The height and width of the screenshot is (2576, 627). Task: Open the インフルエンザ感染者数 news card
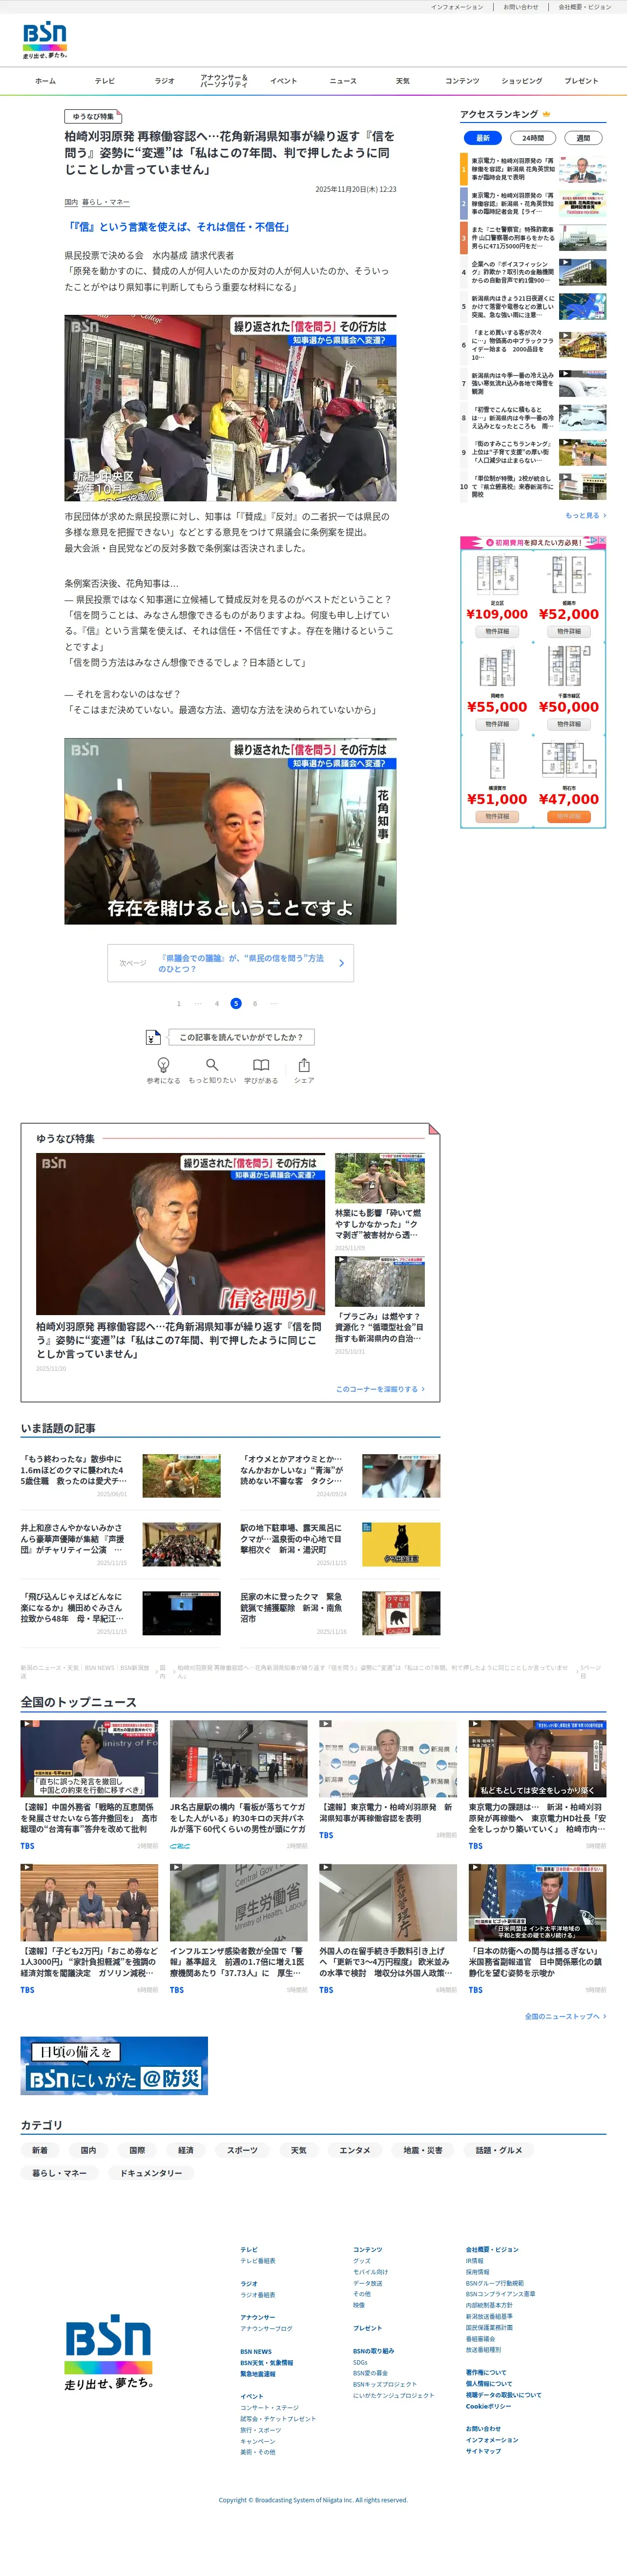tap(239, 1930)
